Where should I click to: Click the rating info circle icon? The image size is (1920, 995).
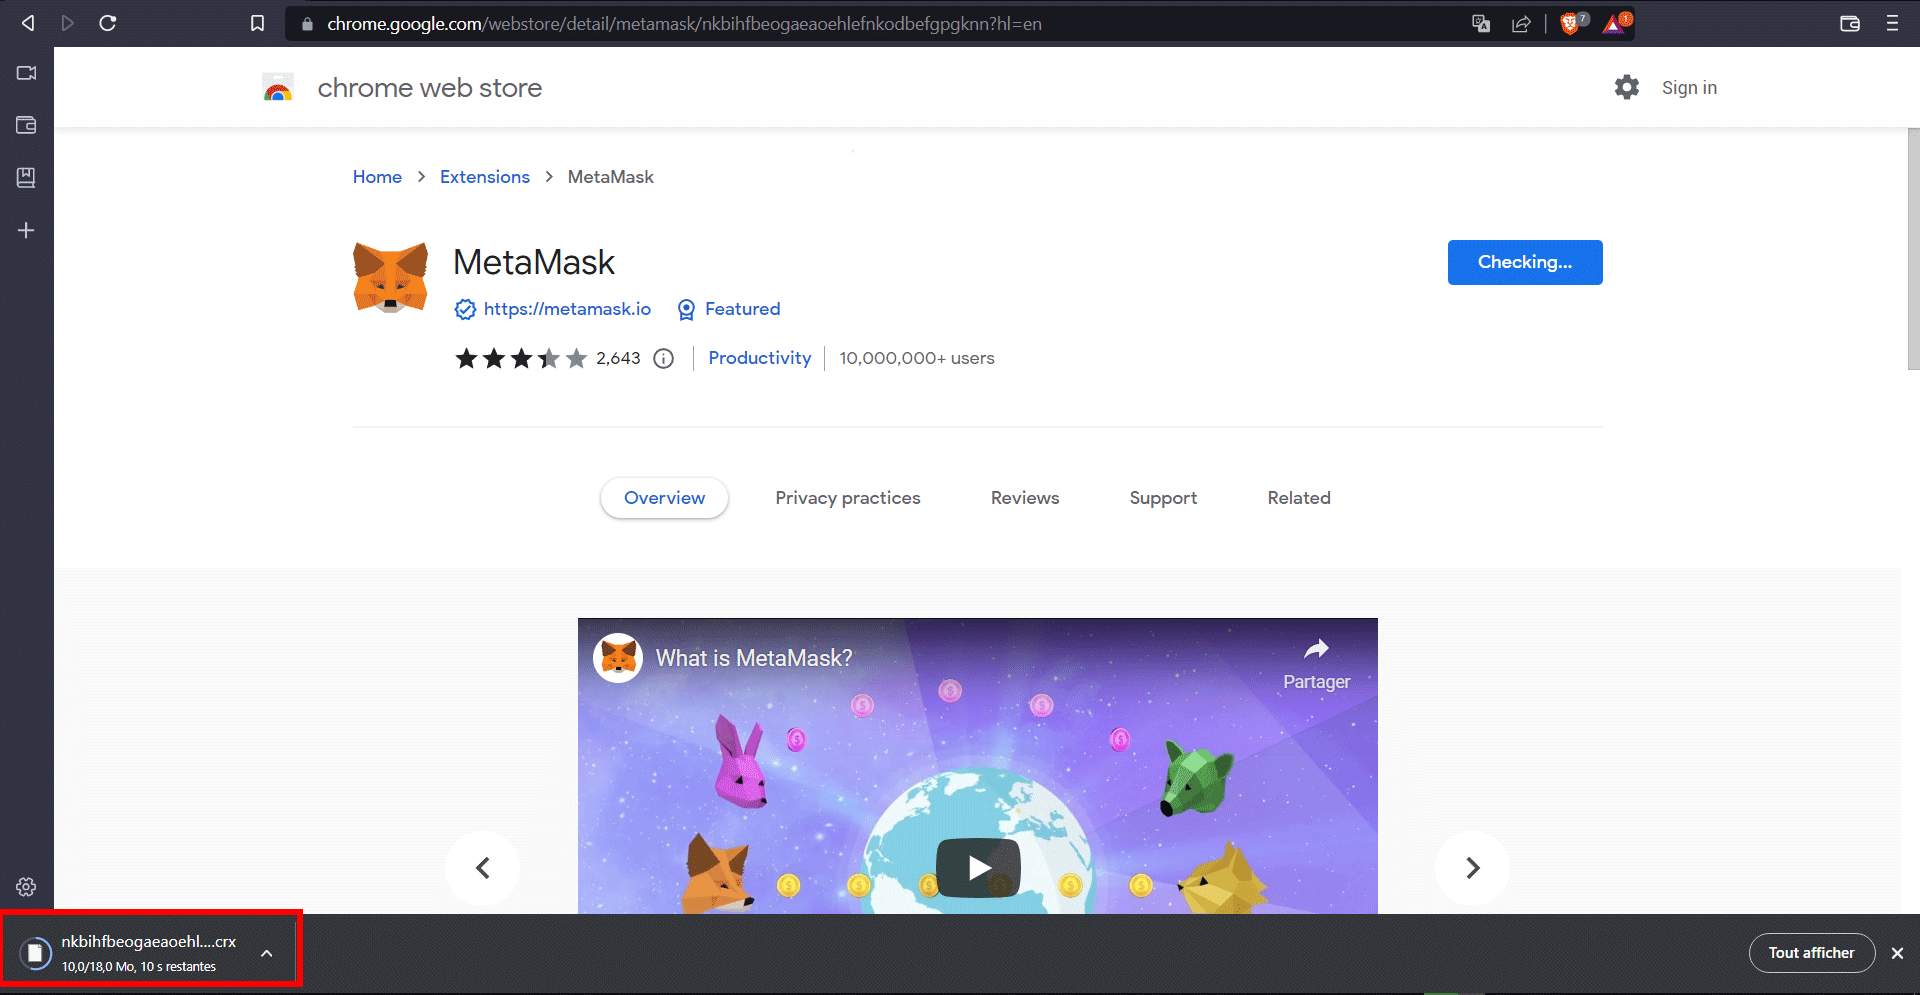pos(664,358)
